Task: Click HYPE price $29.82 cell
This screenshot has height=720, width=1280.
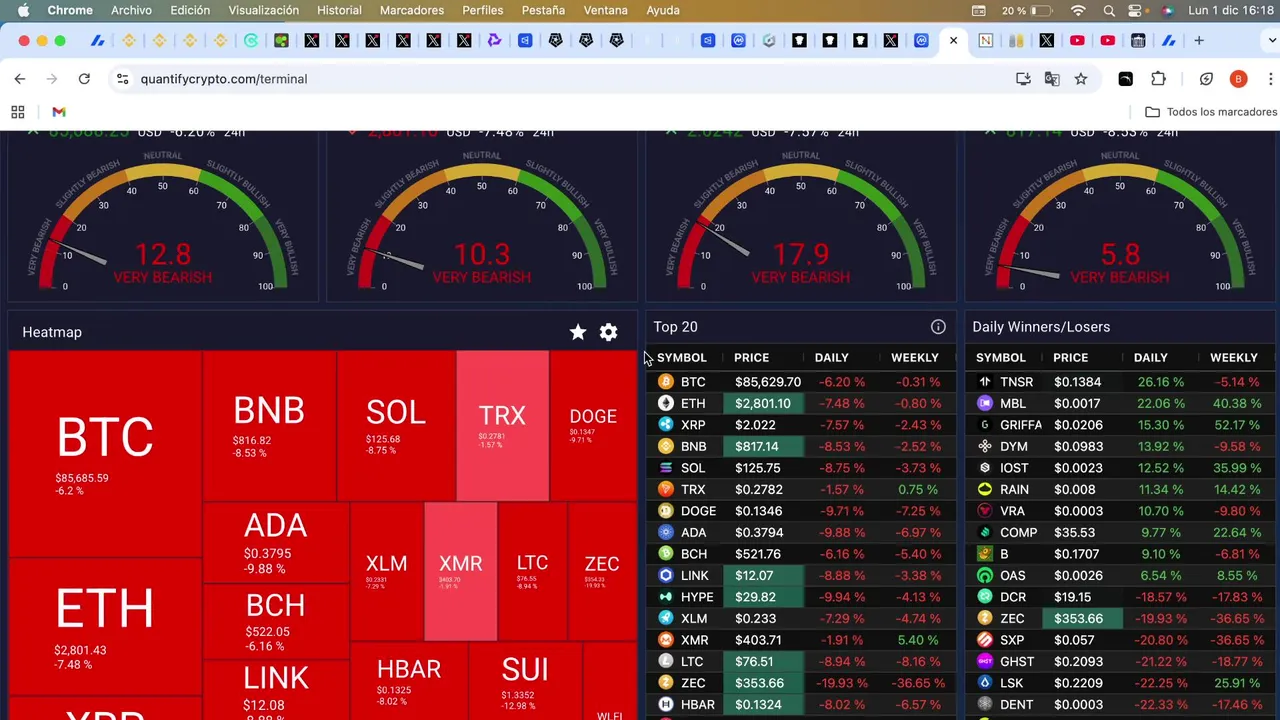Action: 763,597
